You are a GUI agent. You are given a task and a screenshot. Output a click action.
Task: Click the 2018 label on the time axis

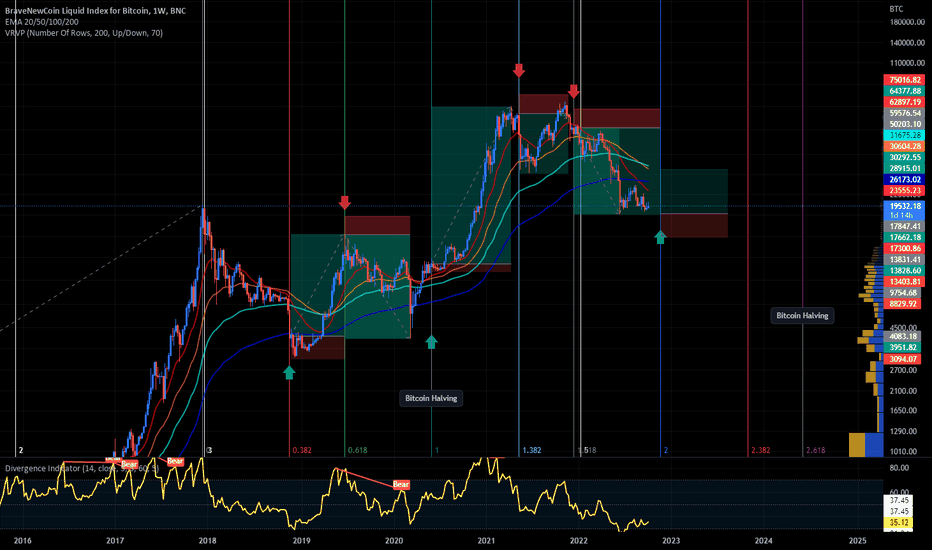coord(207,540)
